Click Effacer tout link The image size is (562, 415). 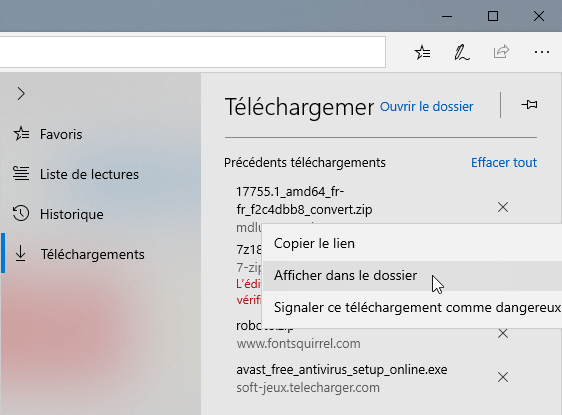click(504, 162)
